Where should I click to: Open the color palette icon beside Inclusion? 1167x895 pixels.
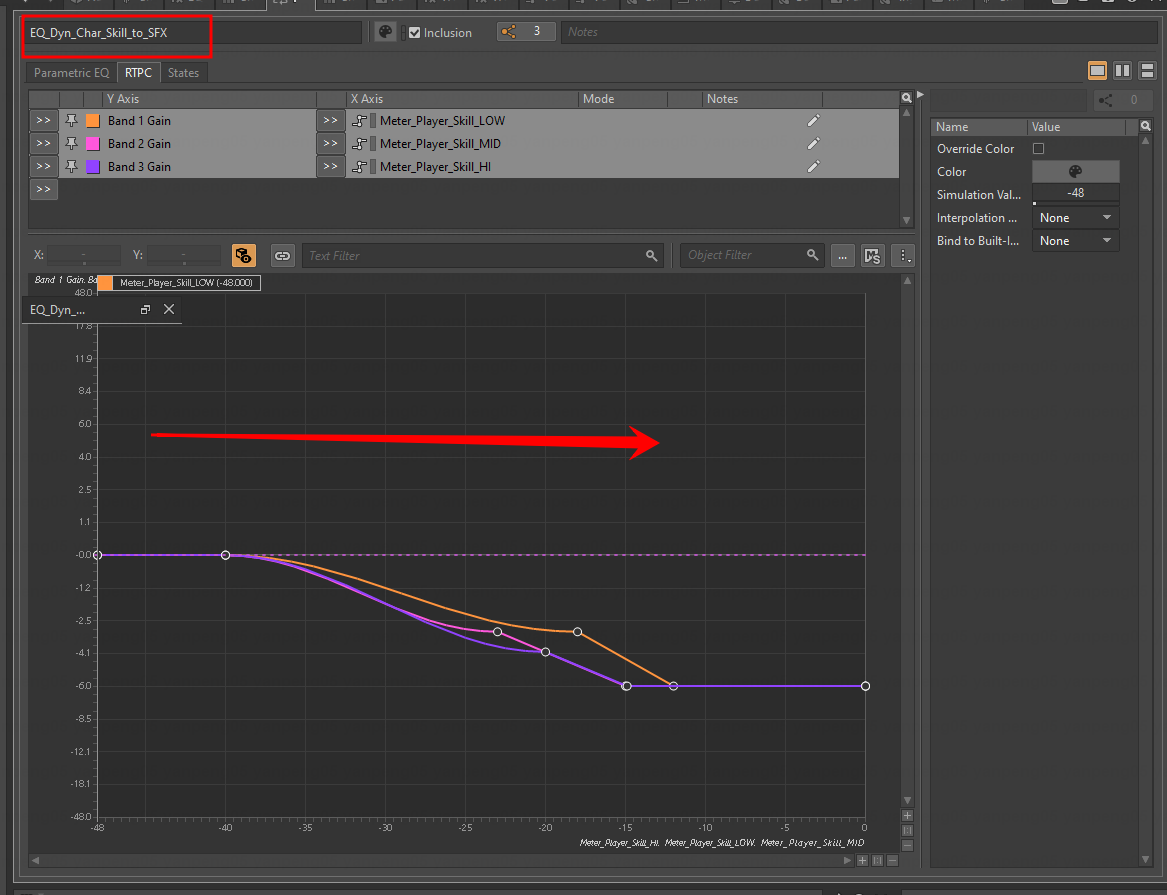click(x=385, y=32)
